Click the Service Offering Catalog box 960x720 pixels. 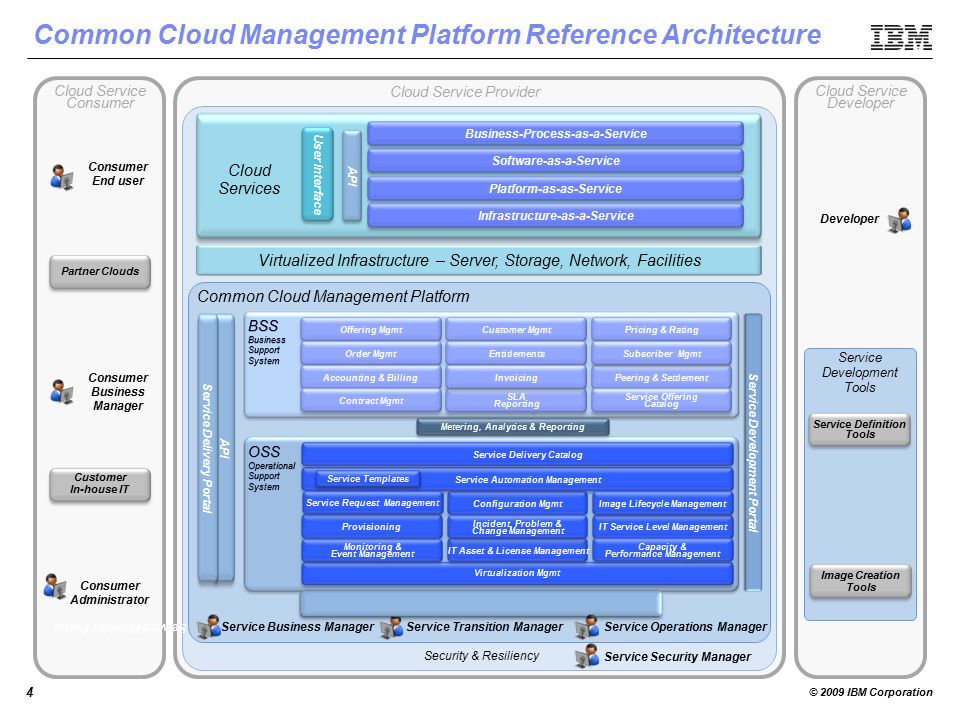(661, 400)
